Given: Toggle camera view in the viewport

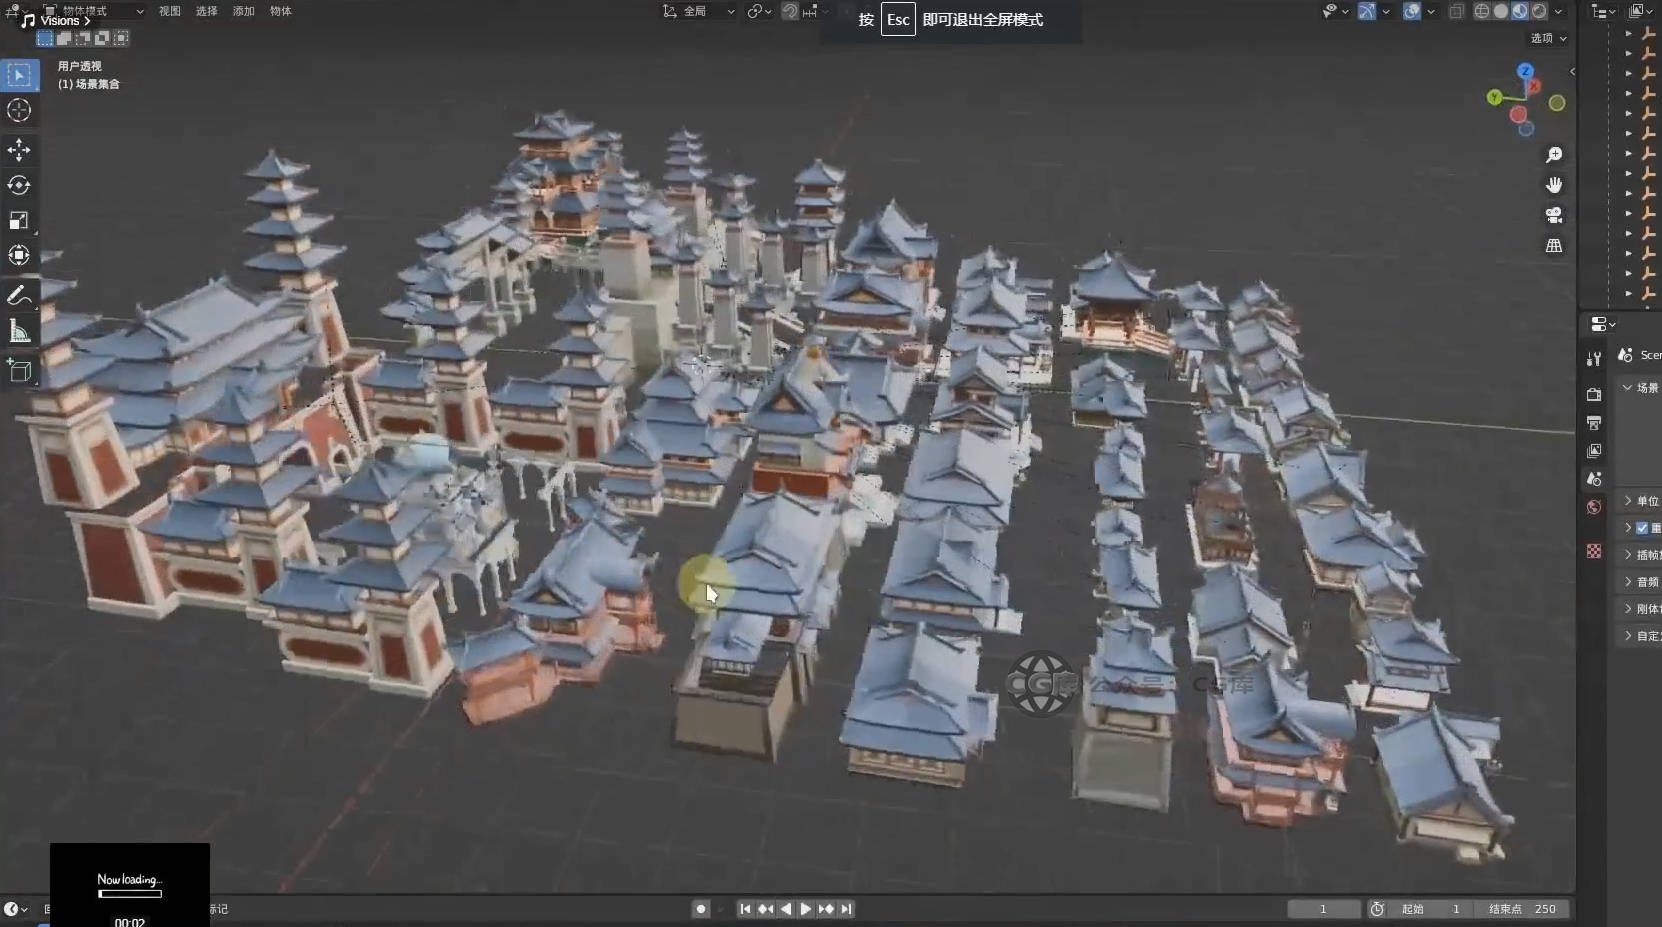Looking at the screenshot, I should point(1554,215).
